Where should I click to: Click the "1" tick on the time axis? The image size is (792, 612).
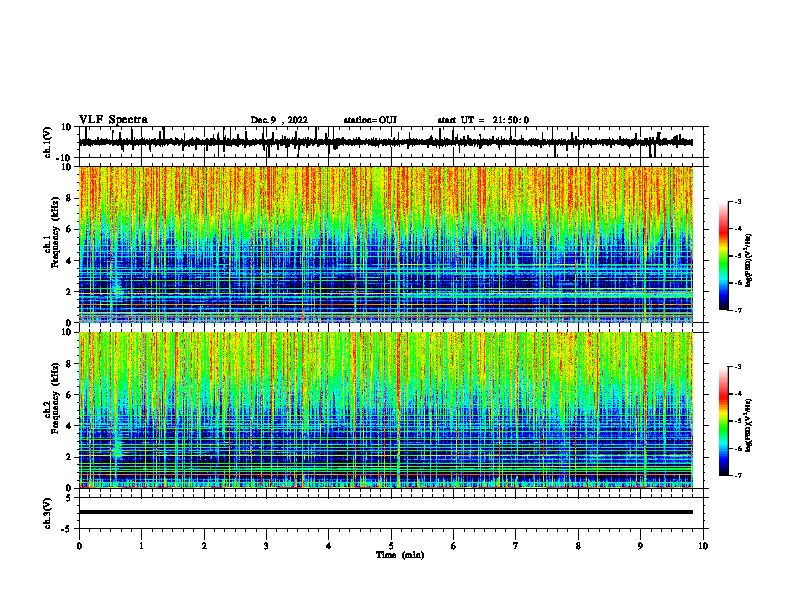(x=142, y=546)
